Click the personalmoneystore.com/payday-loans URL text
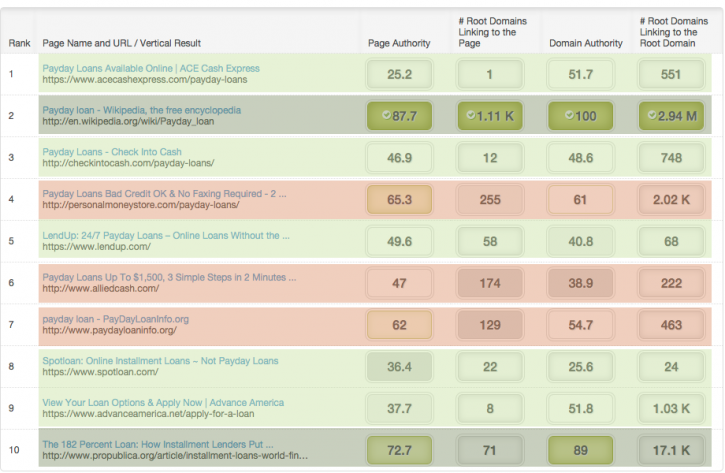Screen dimensions: 725x473 [141, 205]
